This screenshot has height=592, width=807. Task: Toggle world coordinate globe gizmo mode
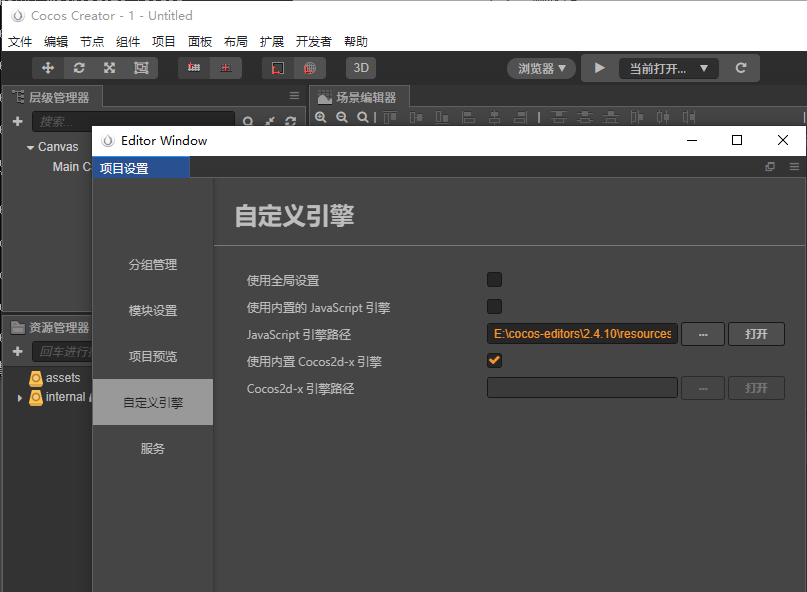[309, 68]
